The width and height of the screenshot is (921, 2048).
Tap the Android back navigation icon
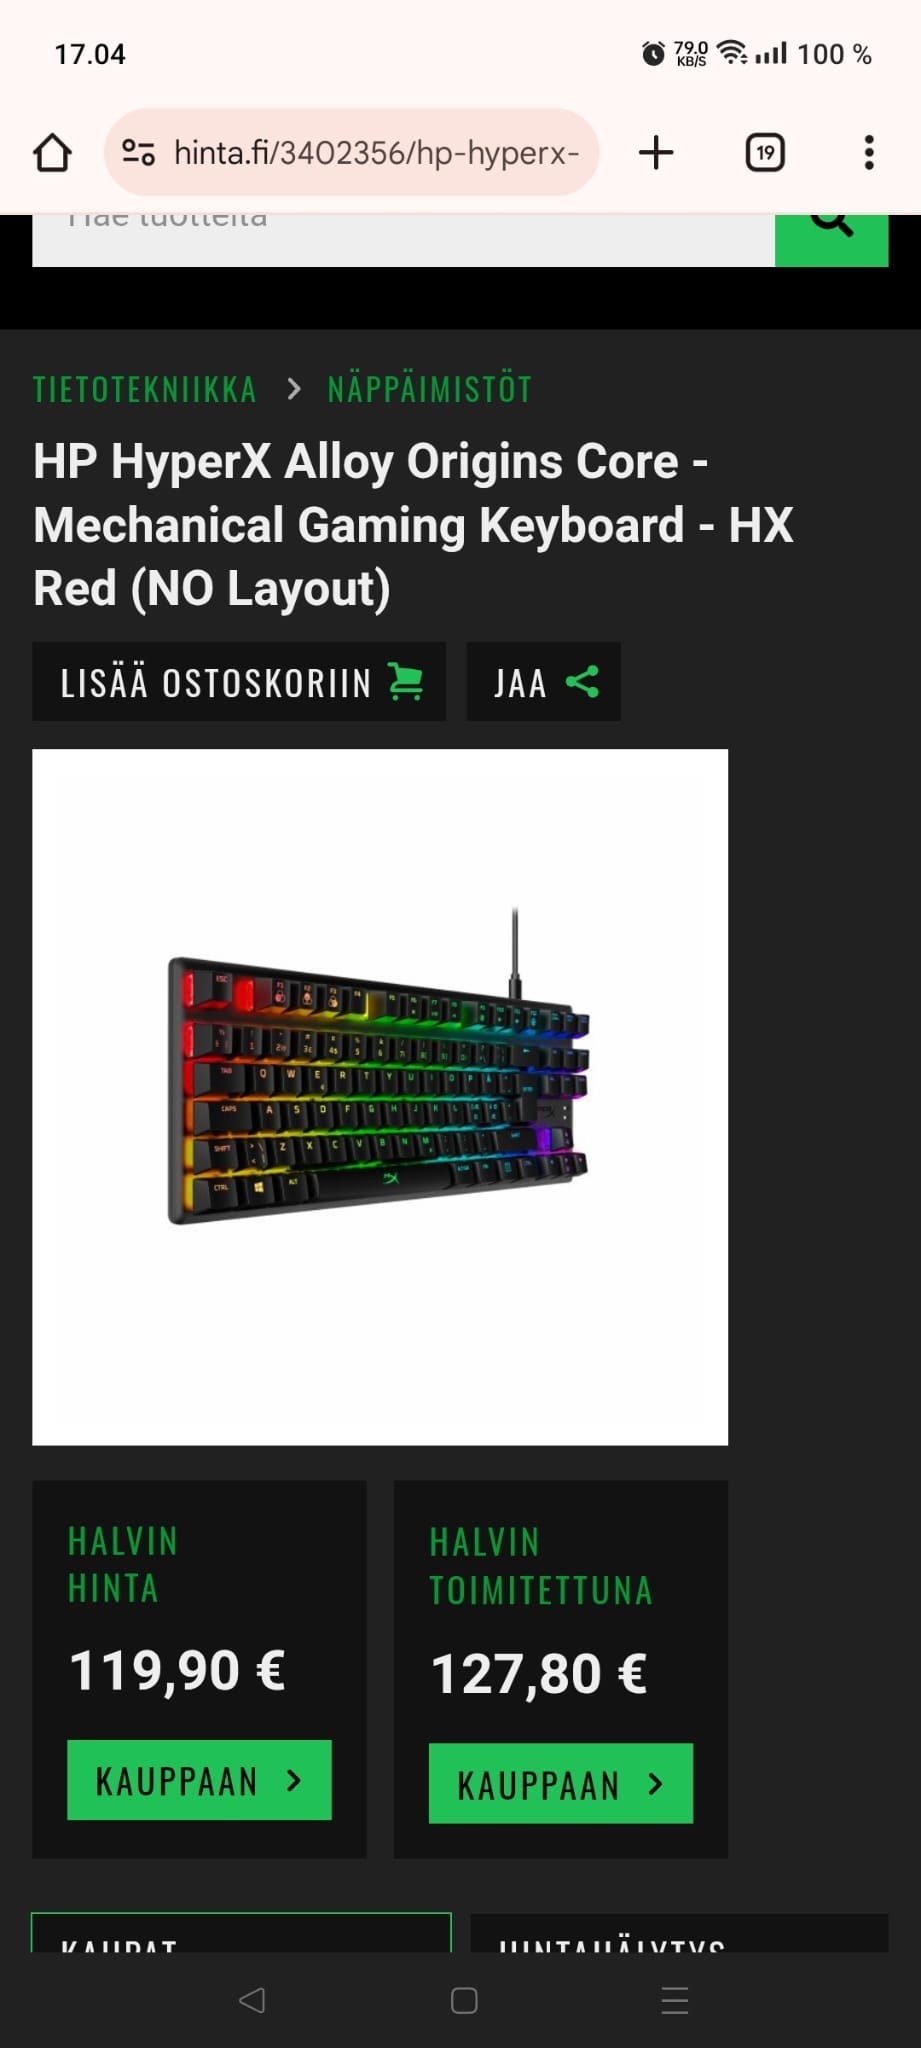(x=252, y=2000)
